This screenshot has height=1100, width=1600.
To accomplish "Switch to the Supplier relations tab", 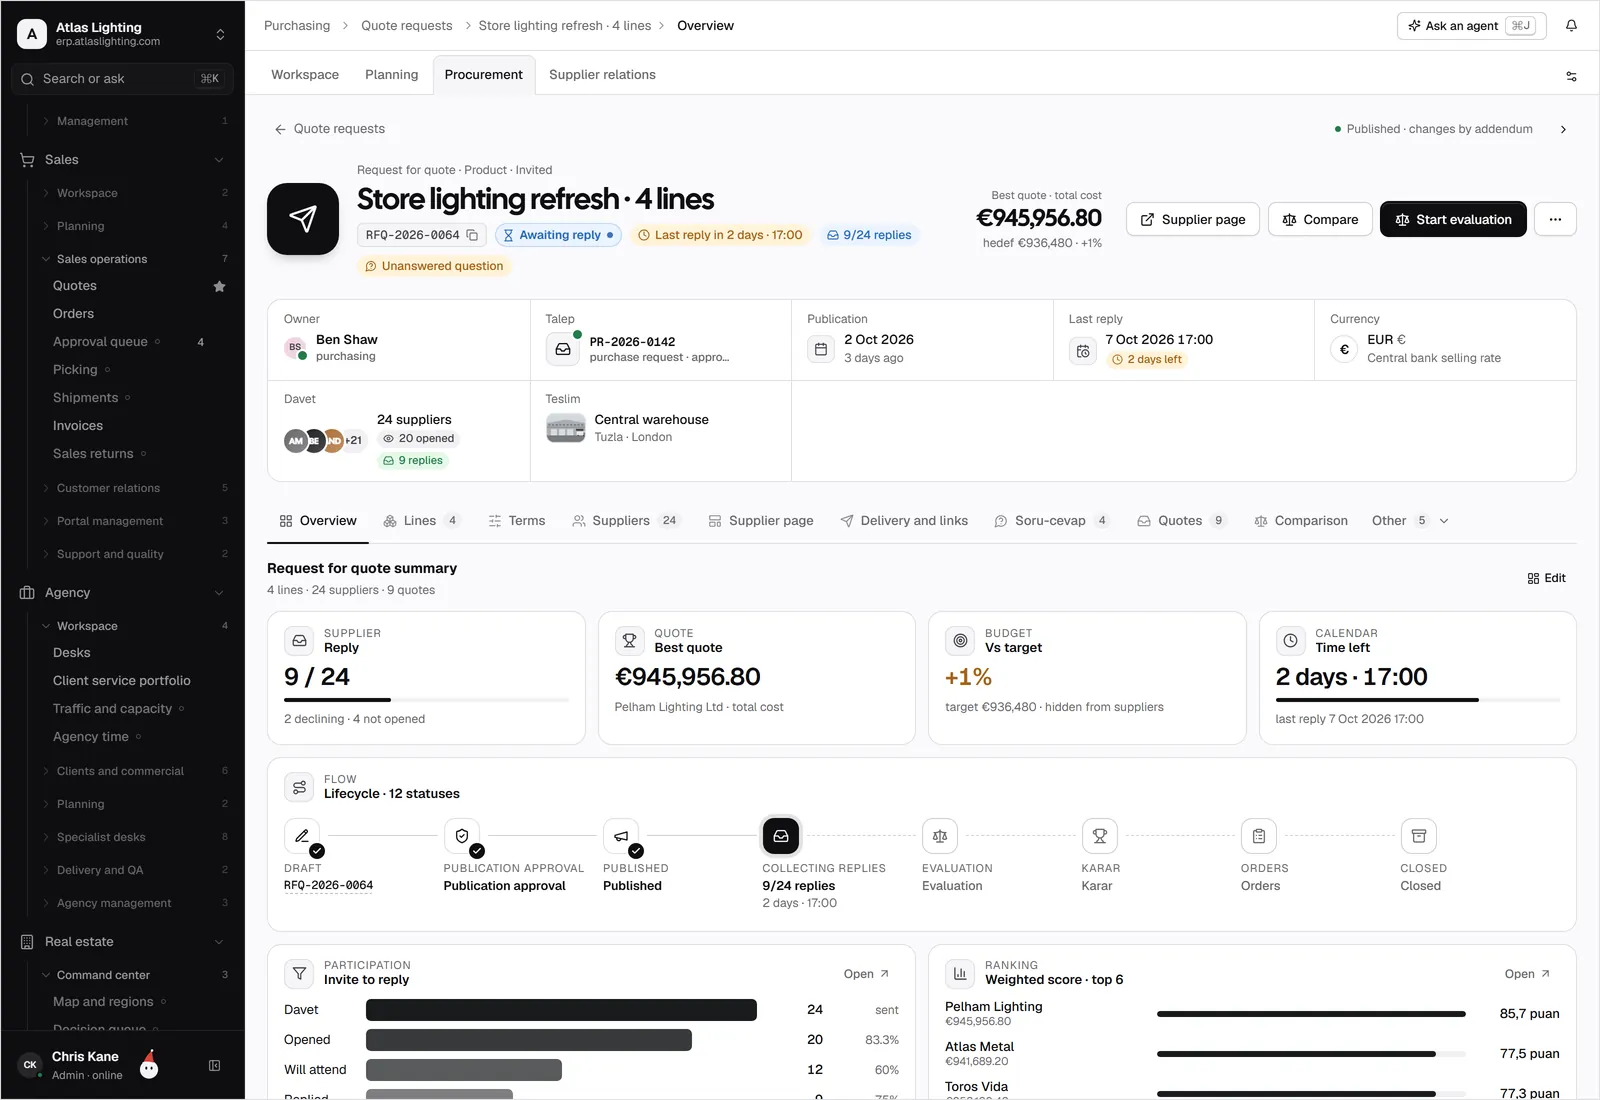I will (602, 75).
